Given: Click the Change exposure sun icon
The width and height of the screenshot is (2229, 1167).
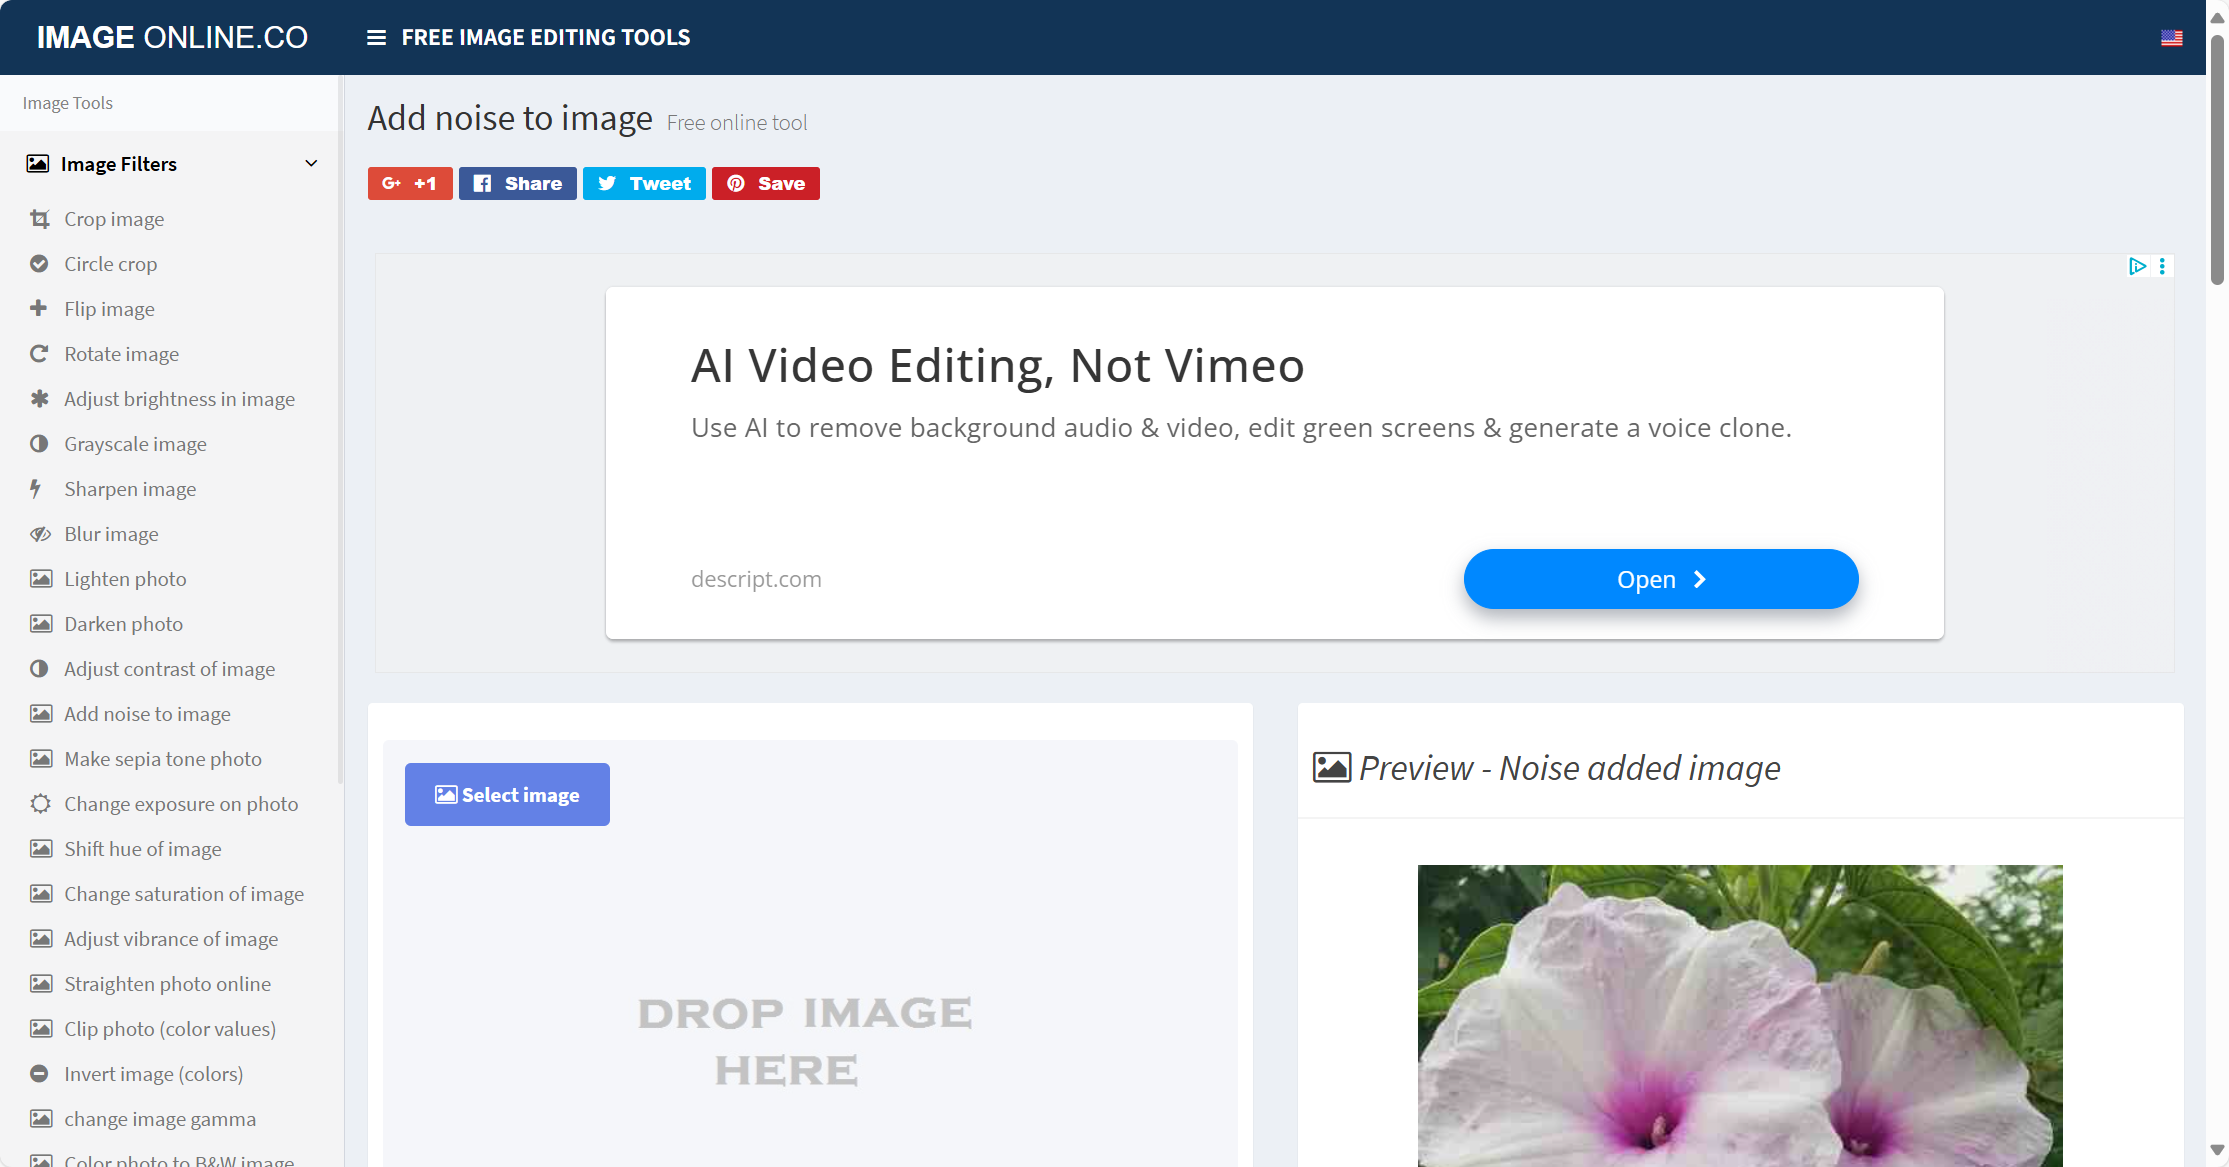Looking at the screenshot, I should click(40, 804).
